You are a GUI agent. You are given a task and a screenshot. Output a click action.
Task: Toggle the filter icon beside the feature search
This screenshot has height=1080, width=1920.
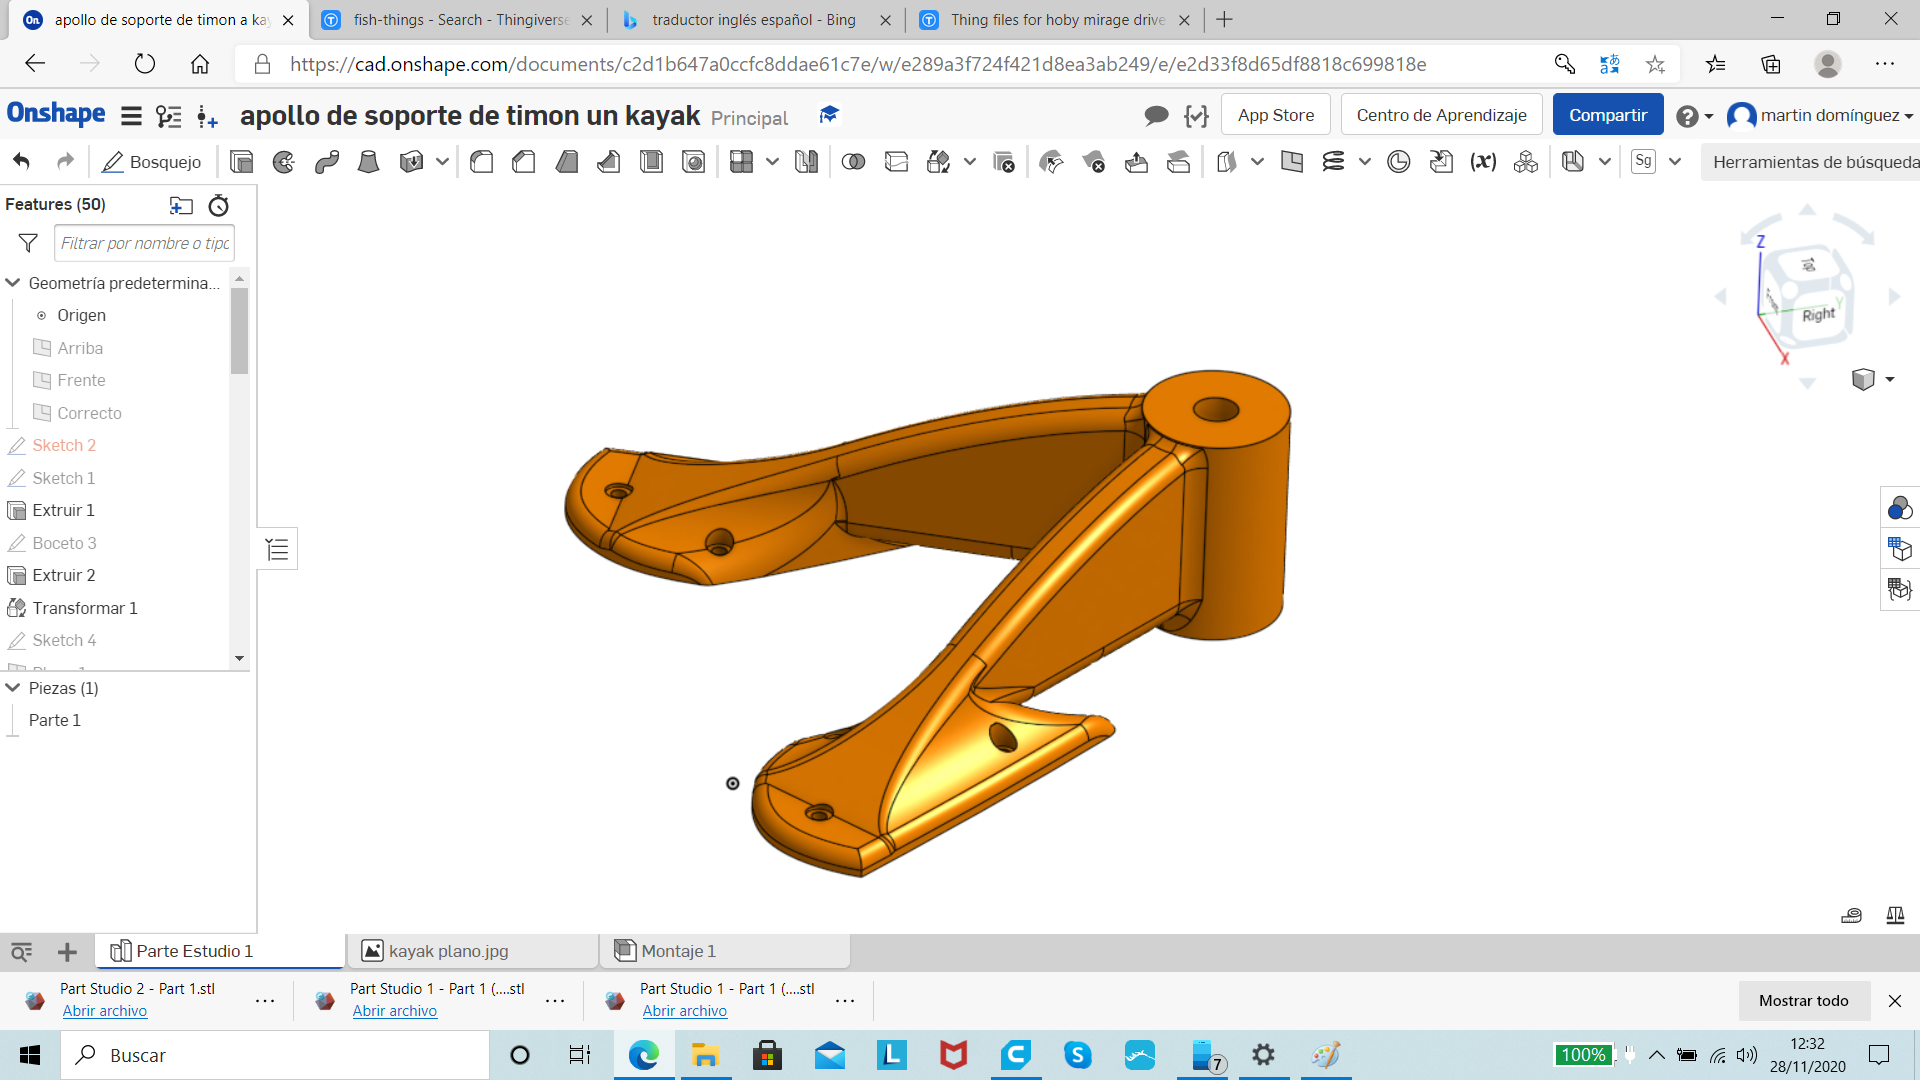coord(28,243)
